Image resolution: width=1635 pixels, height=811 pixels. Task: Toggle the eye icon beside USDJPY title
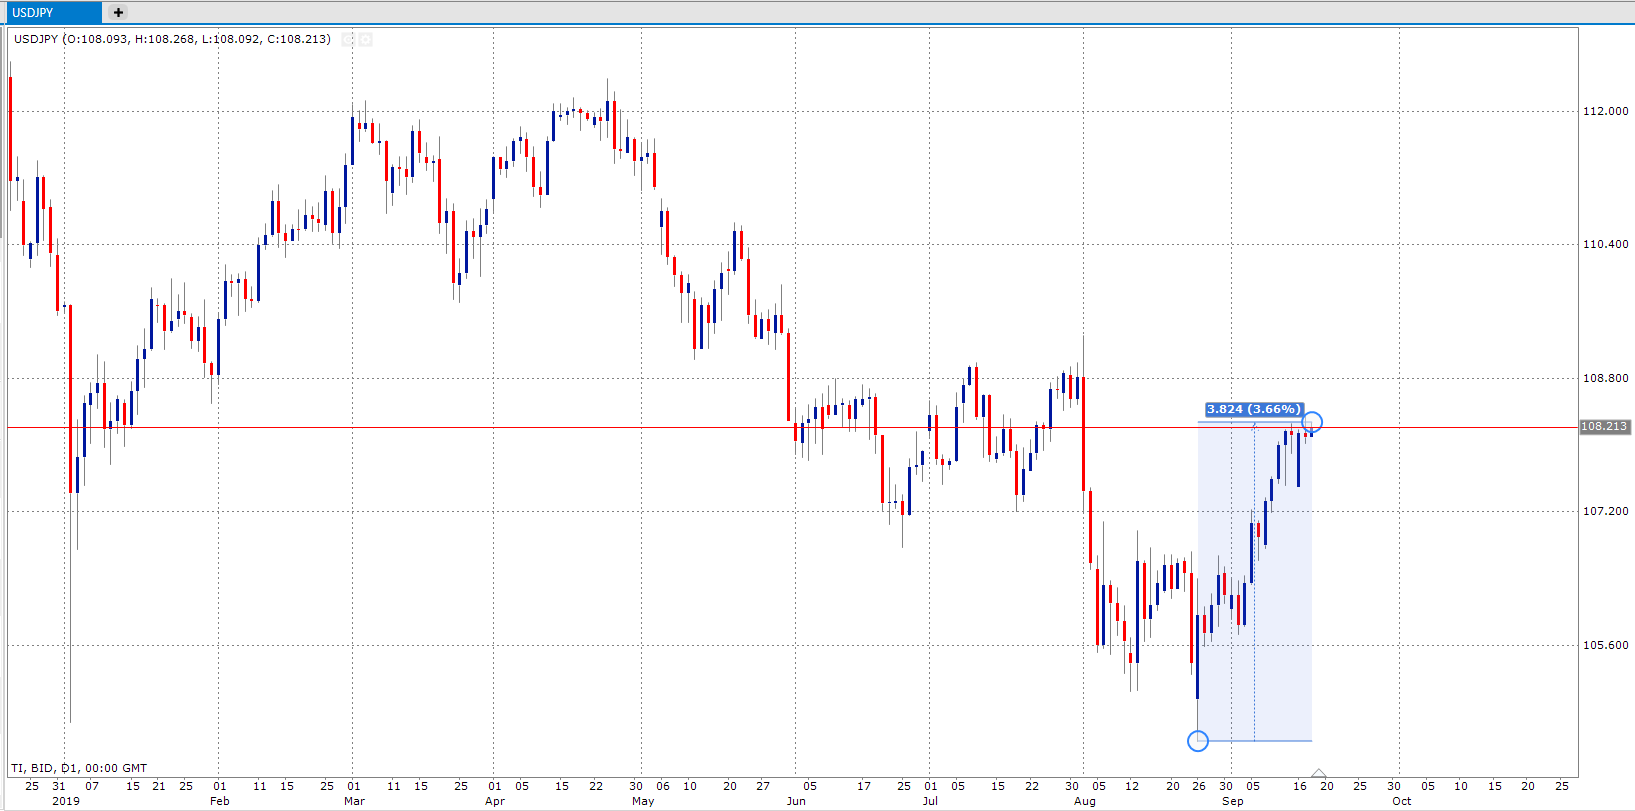click(348, 40)
